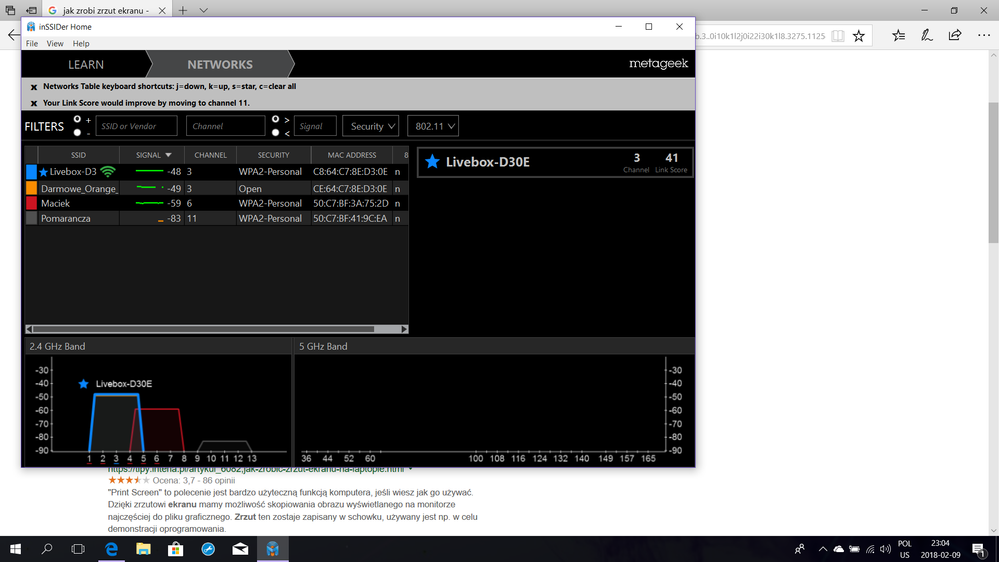999x562 pixels.
Task: Click the green Wi-Fi connected icon on Livebox-D3
Action: (108, 172)
